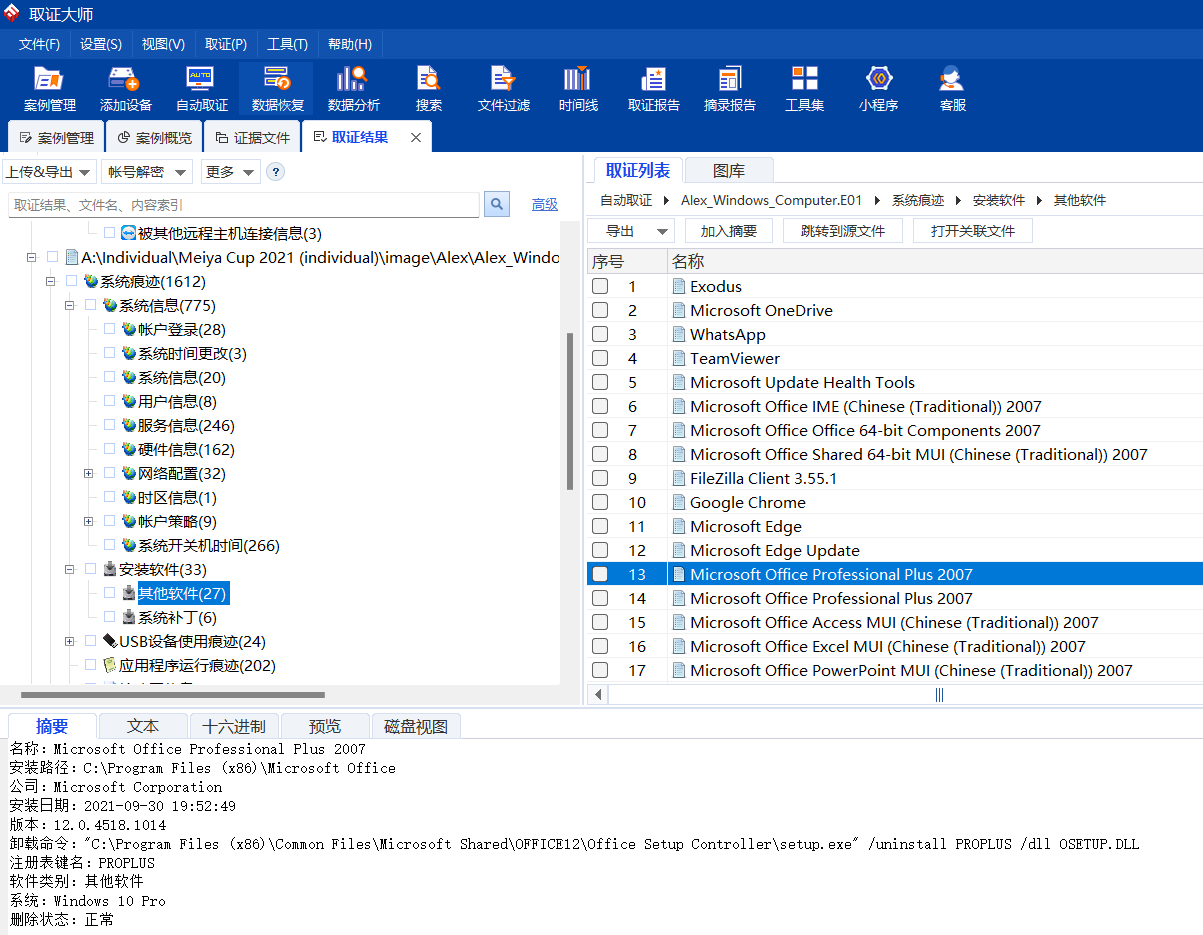Open 摘录报告 toolbar icon
This screenshot has height=935, width=1203.
pos(729,89)
